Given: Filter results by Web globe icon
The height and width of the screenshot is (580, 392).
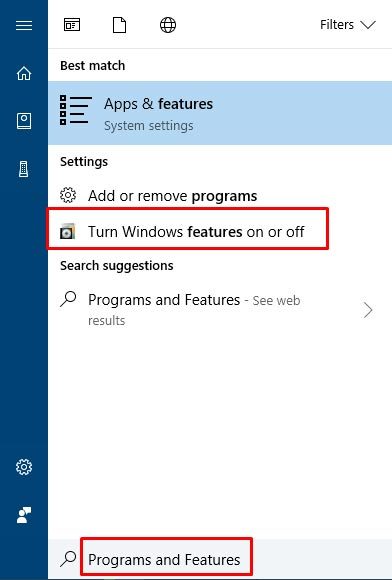Looking at the screenshot, I should pyautogui.click(x=168, y=25).
